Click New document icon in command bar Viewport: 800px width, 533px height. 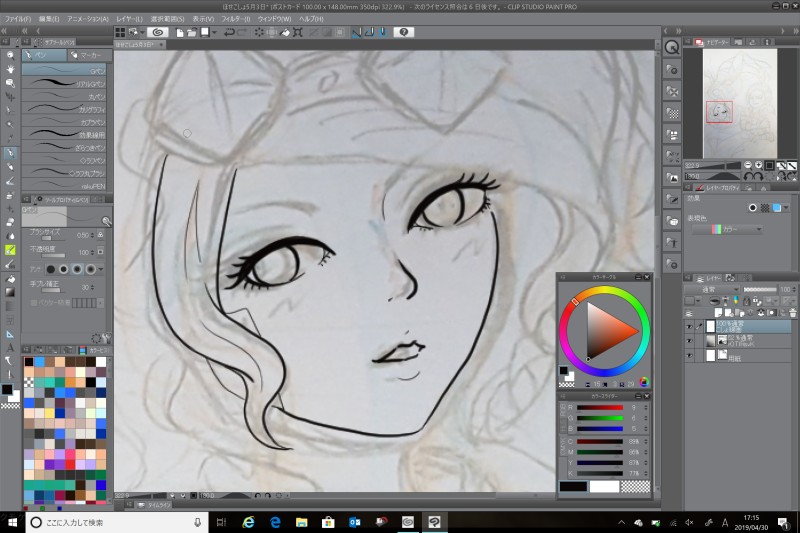pyautogui.click(x=180, y=32)
